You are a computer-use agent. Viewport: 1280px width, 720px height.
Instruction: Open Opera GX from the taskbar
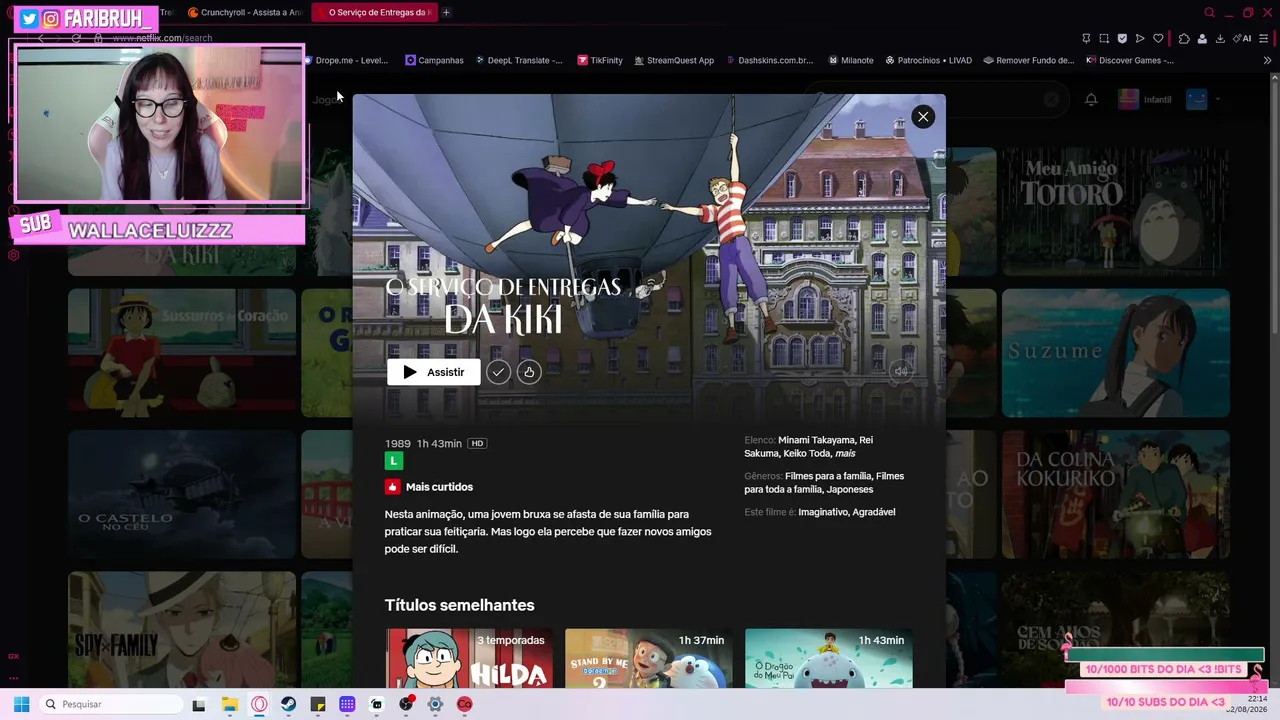coord(259,704)
